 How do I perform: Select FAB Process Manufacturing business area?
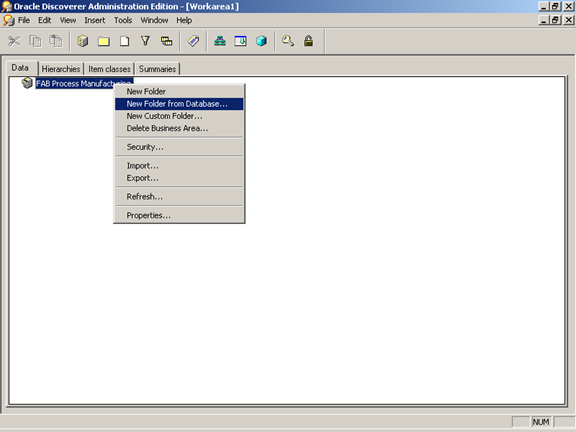[84, 83]
